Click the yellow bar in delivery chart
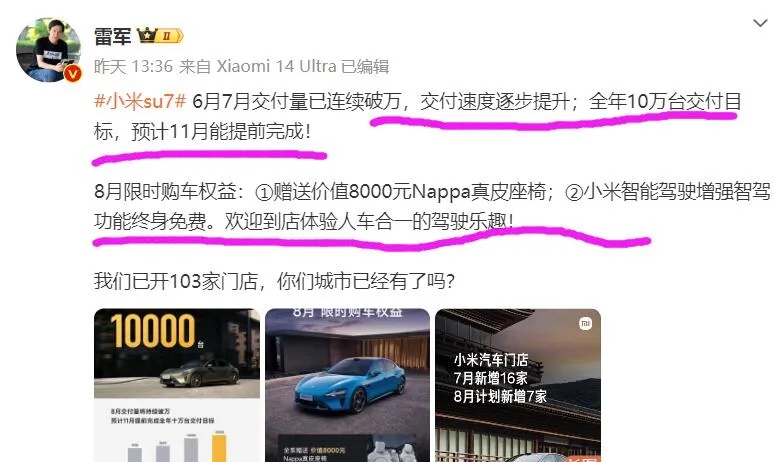This screenshot has width=774, height=462. click(219, 447)
